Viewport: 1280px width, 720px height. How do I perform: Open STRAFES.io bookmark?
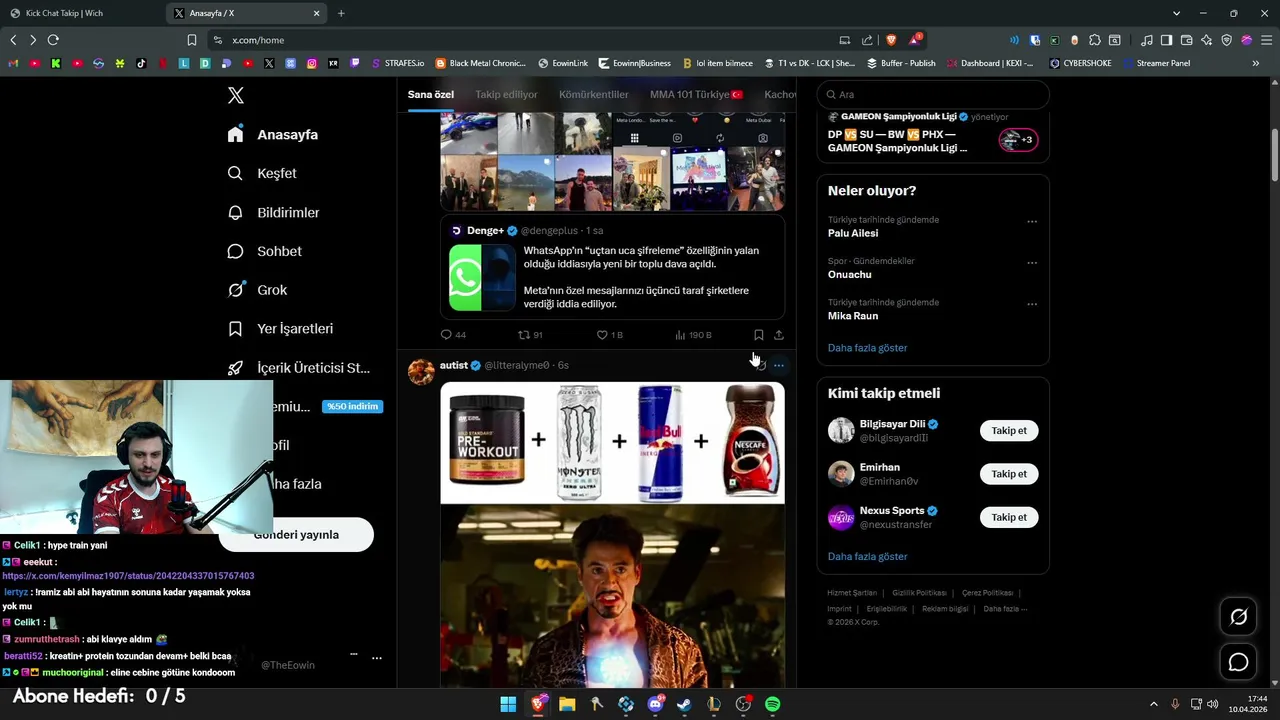click(x=396, y=63)
